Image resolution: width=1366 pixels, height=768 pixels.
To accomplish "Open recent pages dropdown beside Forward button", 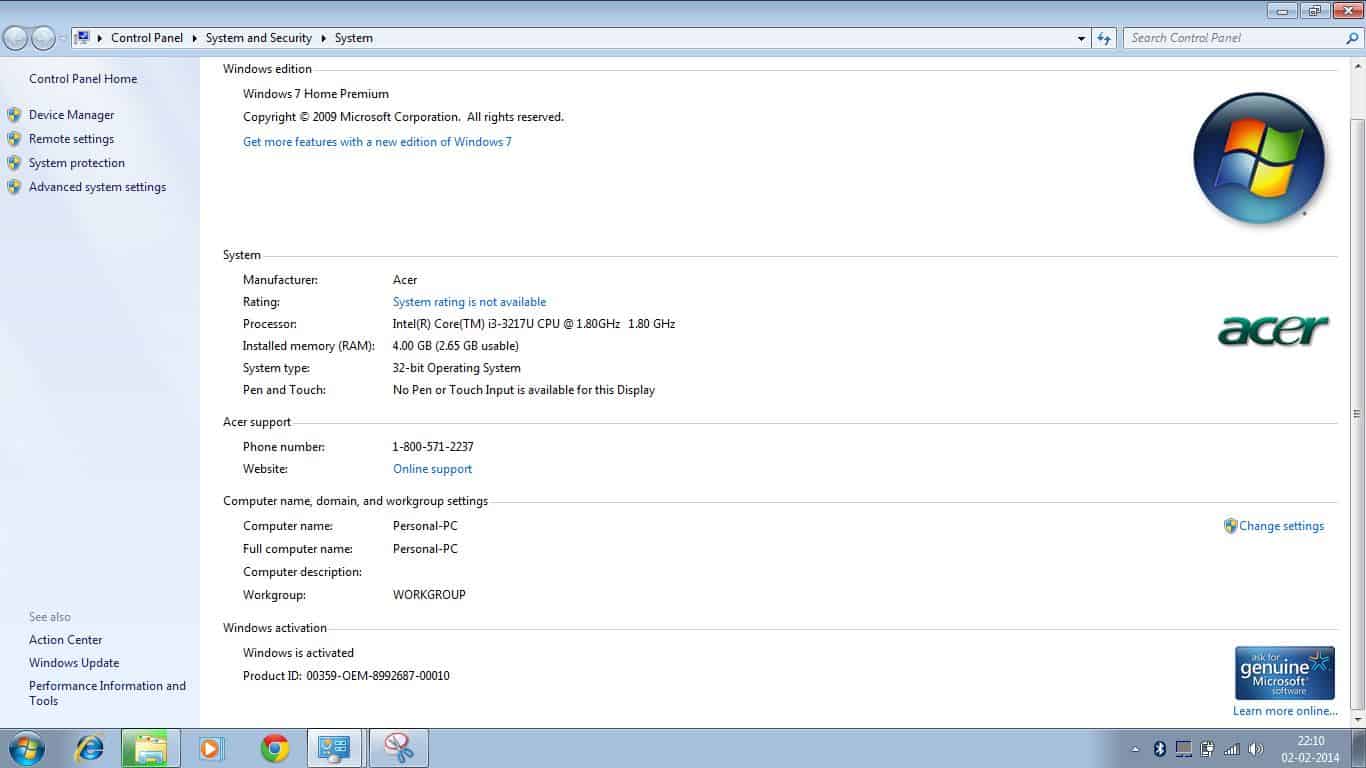I will [63, 38].
